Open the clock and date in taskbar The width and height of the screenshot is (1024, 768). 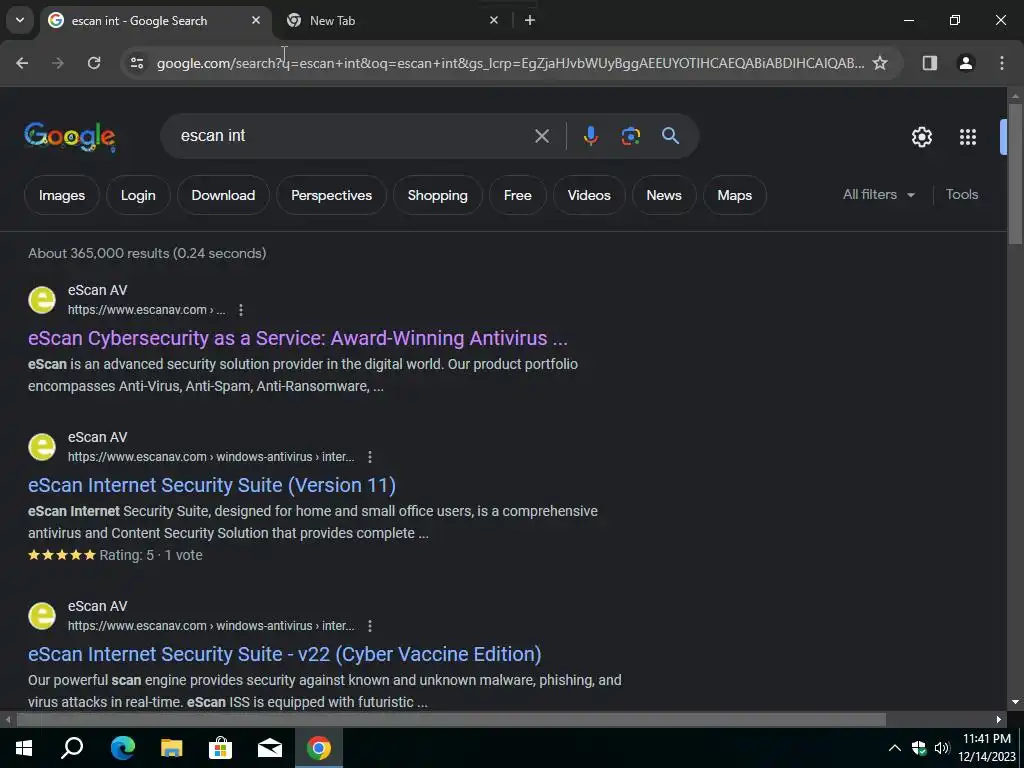(x=986, y=748)
